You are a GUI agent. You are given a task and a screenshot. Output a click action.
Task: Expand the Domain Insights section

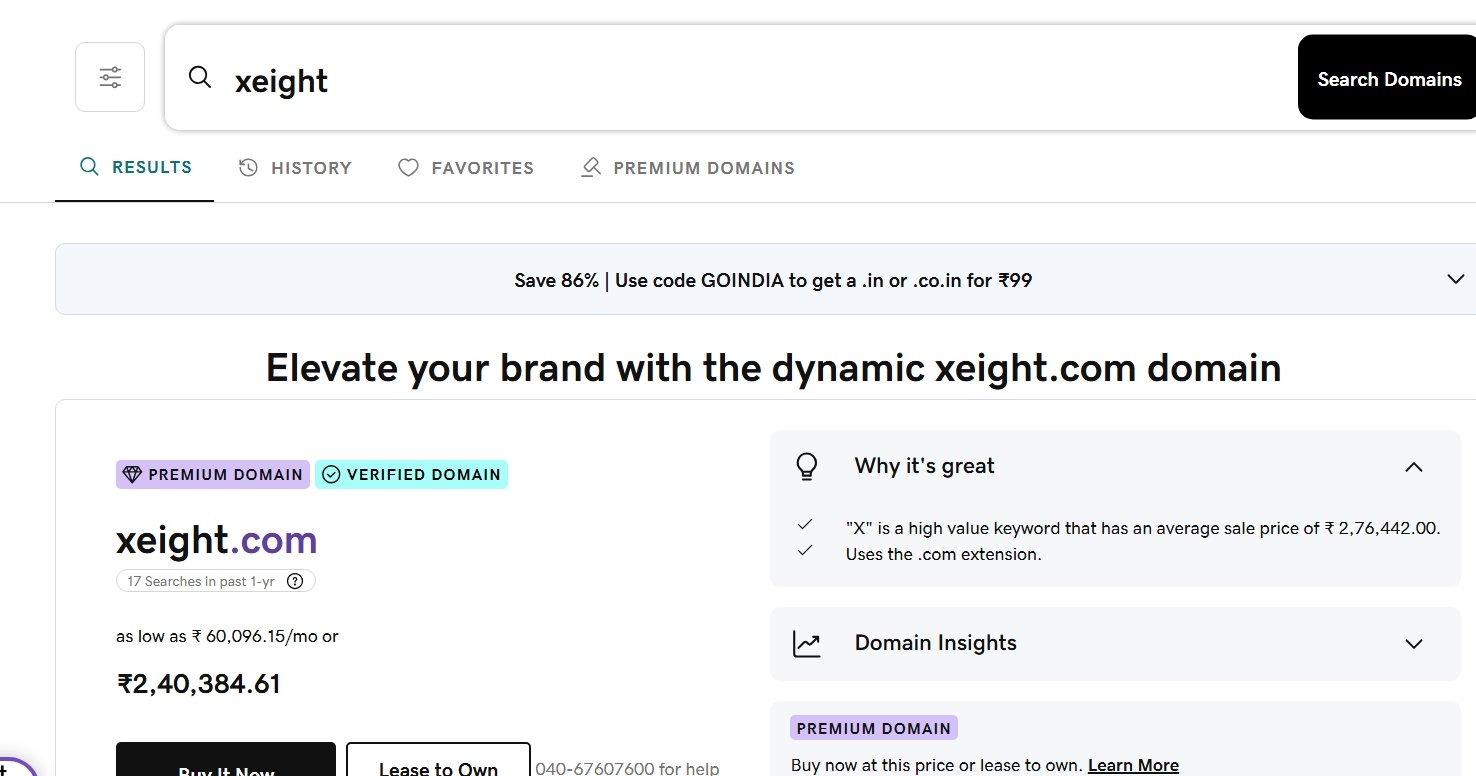[x=1414, y=644]
